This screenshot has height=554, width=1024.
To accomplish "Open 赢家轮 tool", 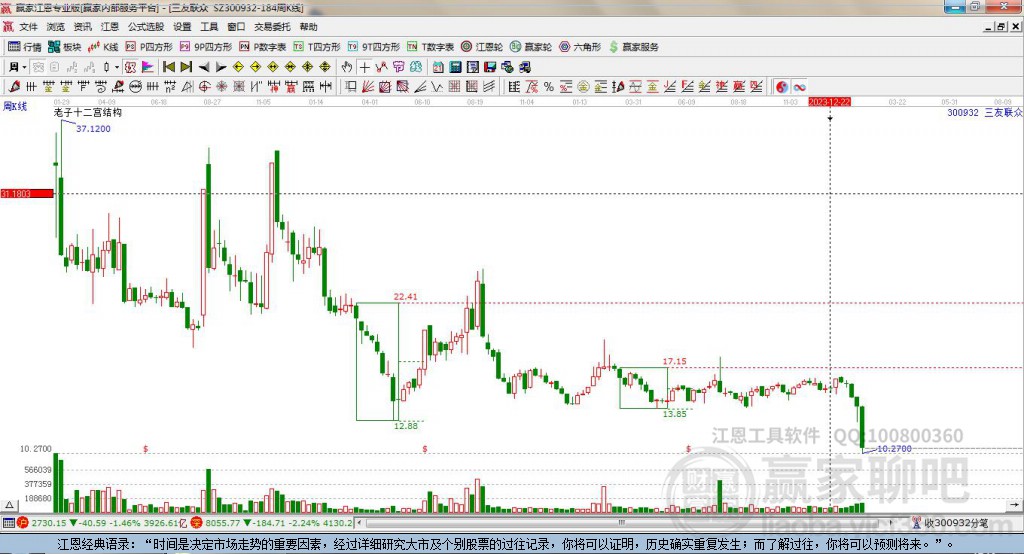I will pyautogui.click(x=531, y=47).
